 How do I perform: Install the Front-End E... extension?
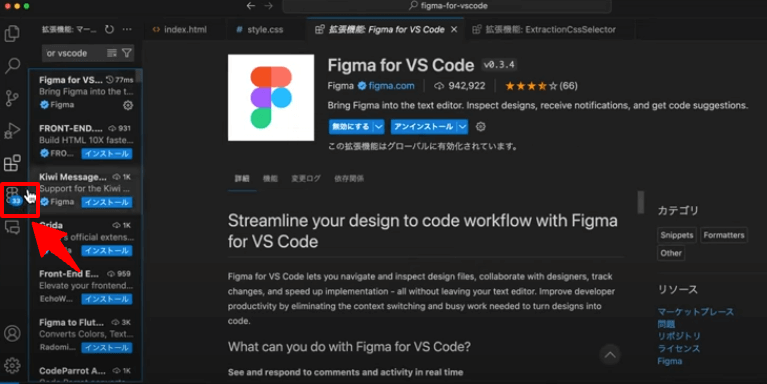click(x=107, y=299)
